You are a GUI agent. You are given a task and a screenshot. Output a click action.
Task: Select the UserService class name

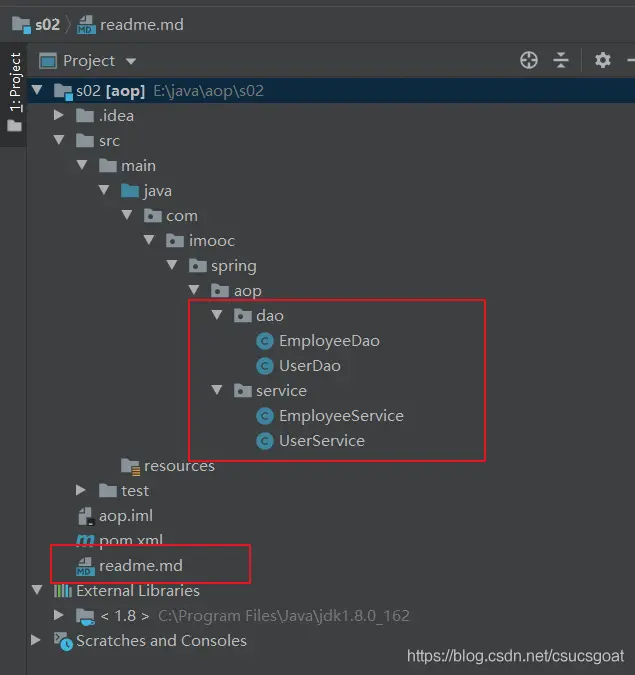(x=322, y=441)
